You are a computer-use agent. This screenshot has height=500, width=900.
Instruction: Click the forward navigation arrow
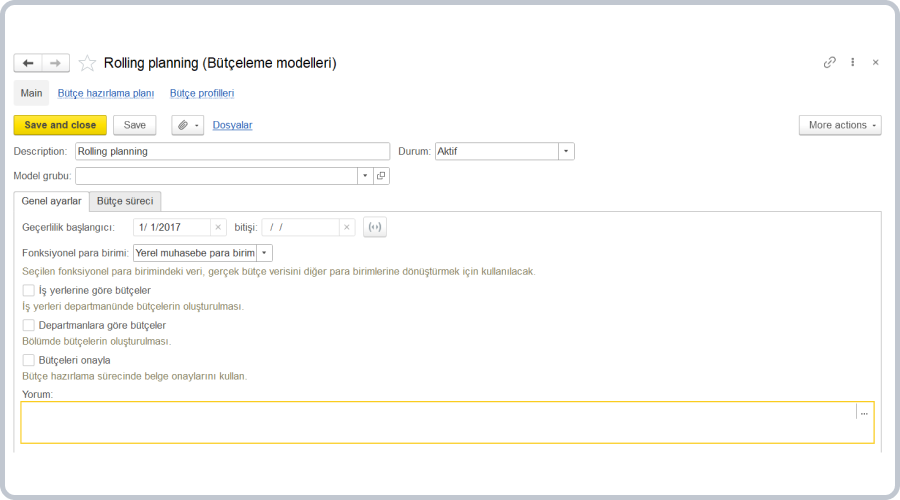(56, 63)
